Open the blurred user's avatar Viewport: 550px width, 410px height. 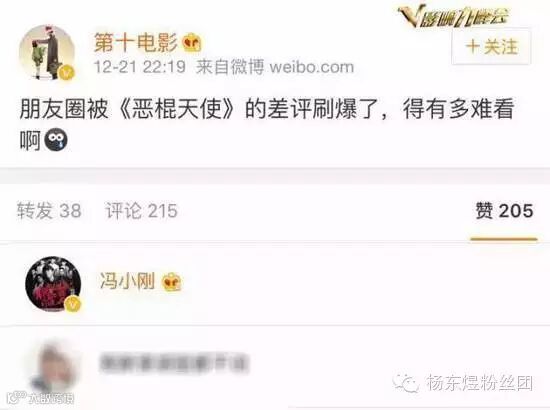tap(53, 367)
